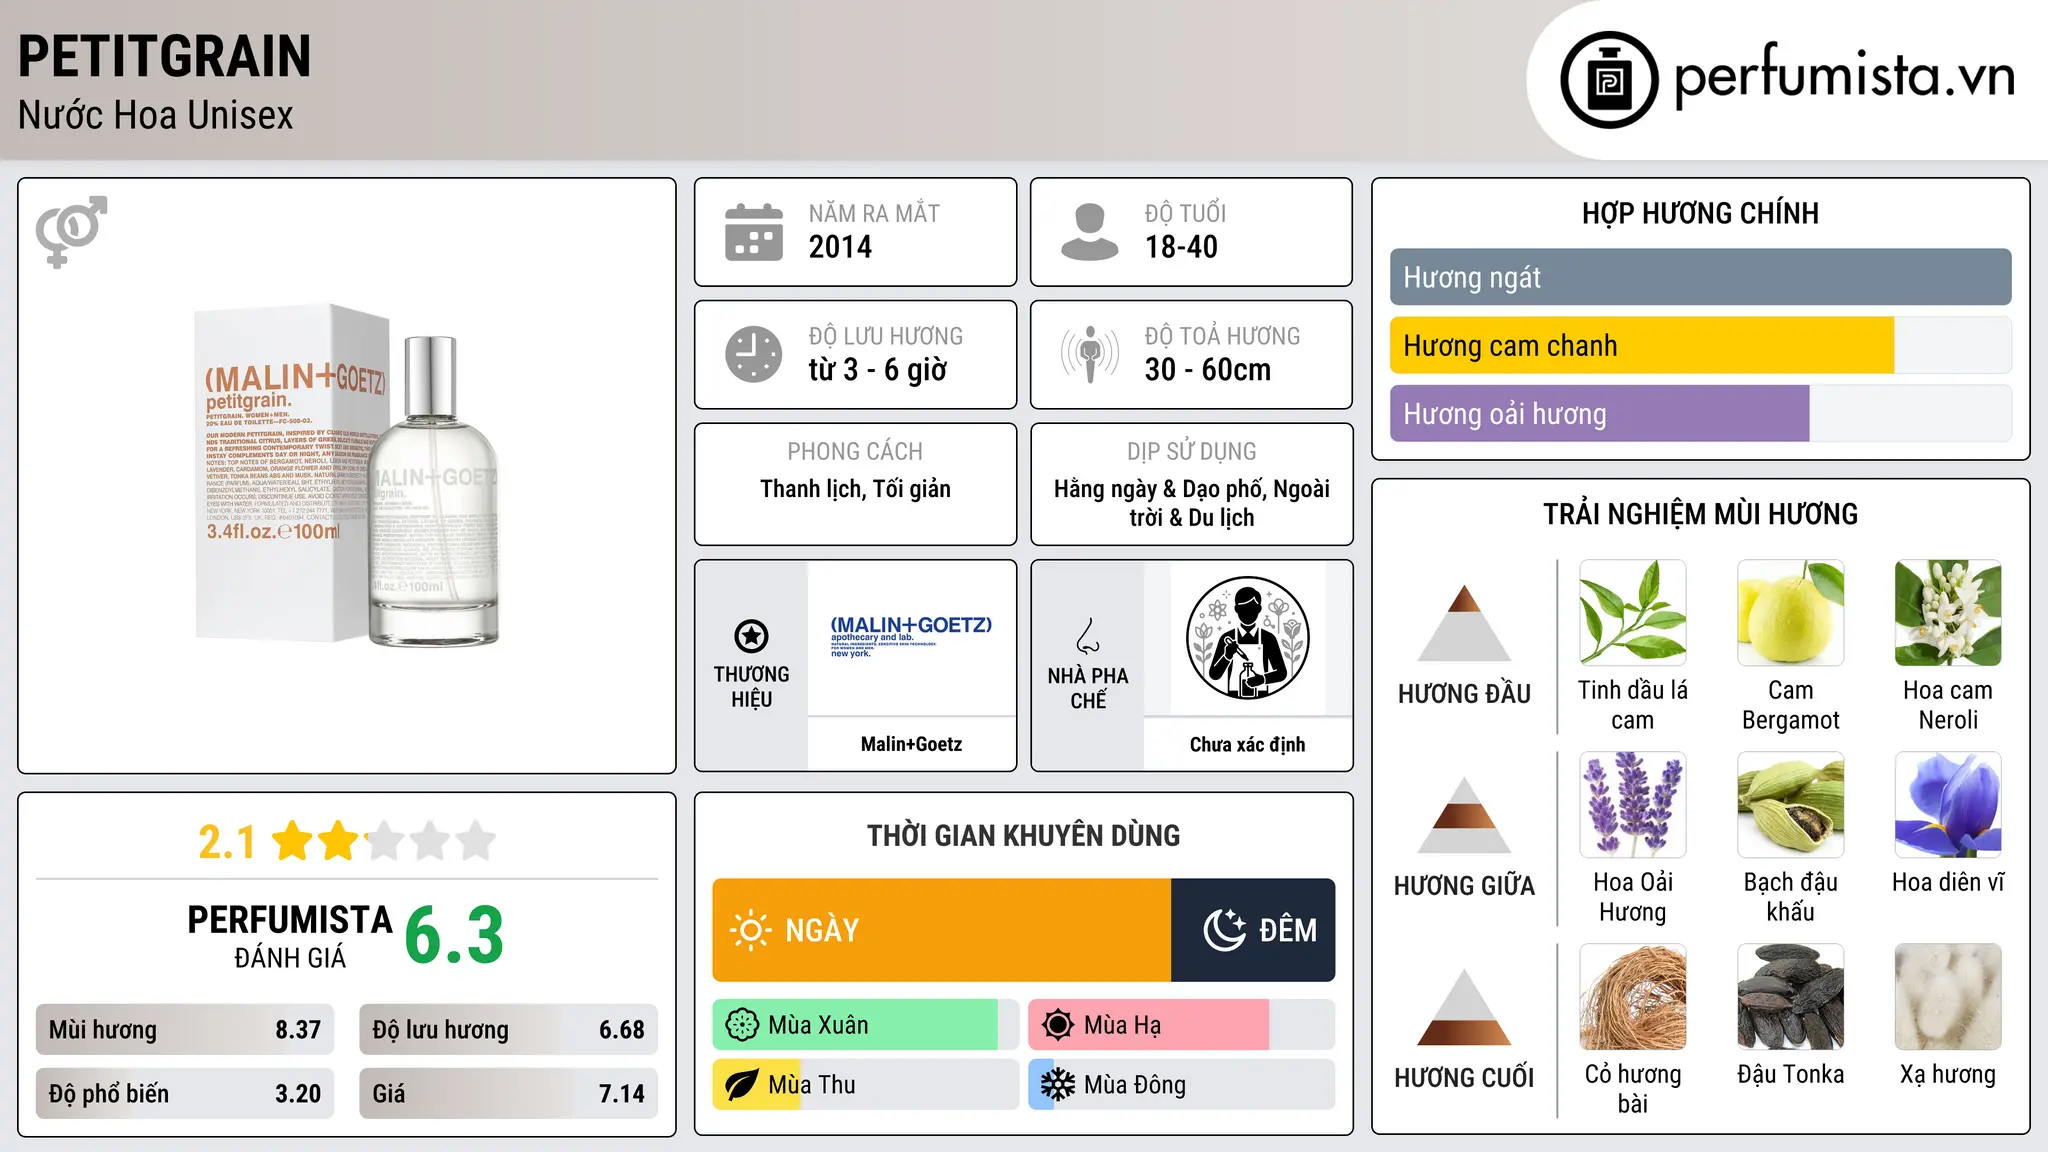This screenshot has height=1152, width=2048.
Task: Click the sun icon in the Ngày bar
Action: tap(750, 930)
